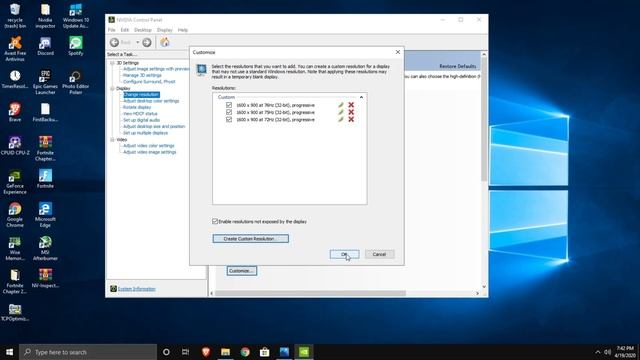Screen dimensions: 640x360
Task: Select Adjust image settings with preview
Action: [x=156, y=69]
